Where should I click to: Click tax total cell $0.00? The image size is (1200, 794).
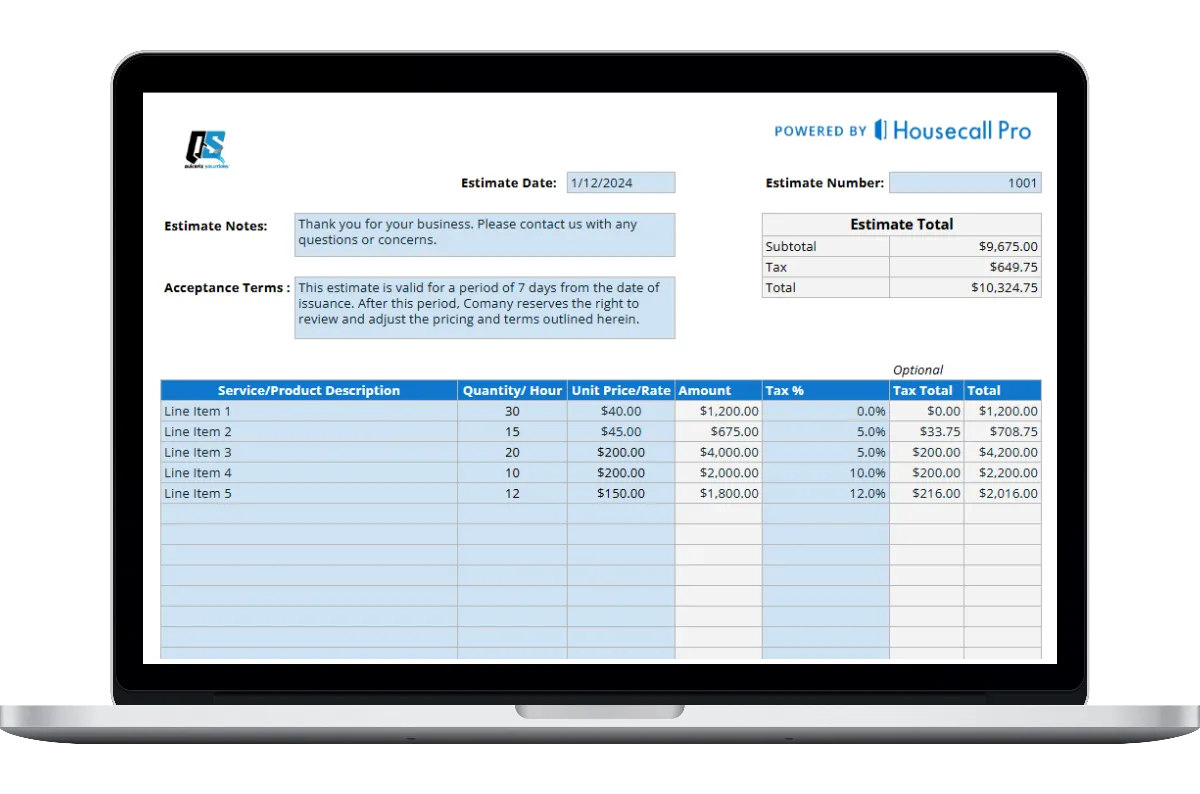(x=926, y=411)
